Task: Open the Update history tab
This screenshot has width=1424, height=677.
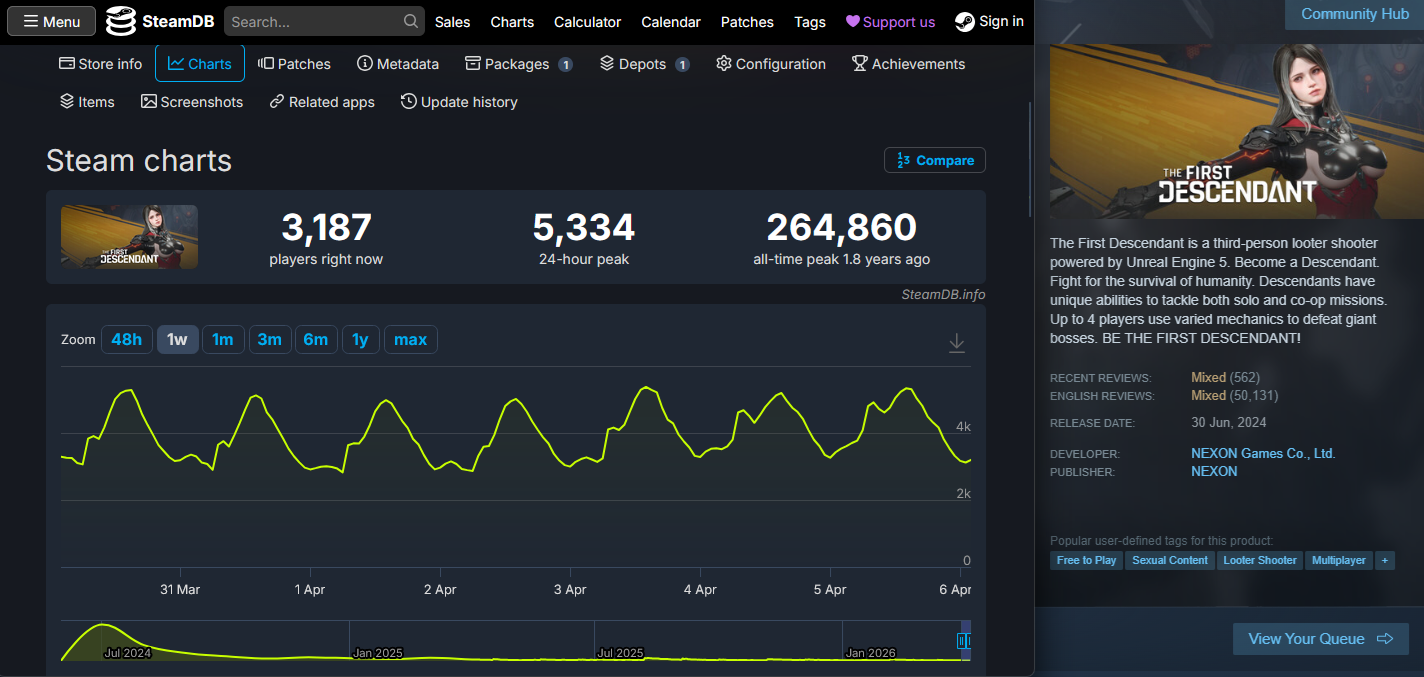Action: tap(459, 102)
